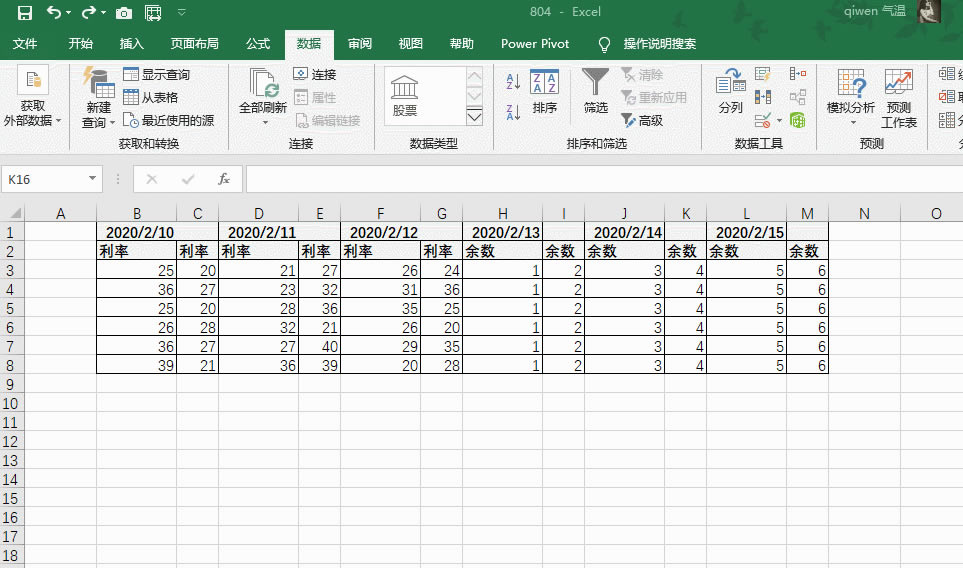Switch to the 公式 ribbon tab

click(x=258, y=44)
